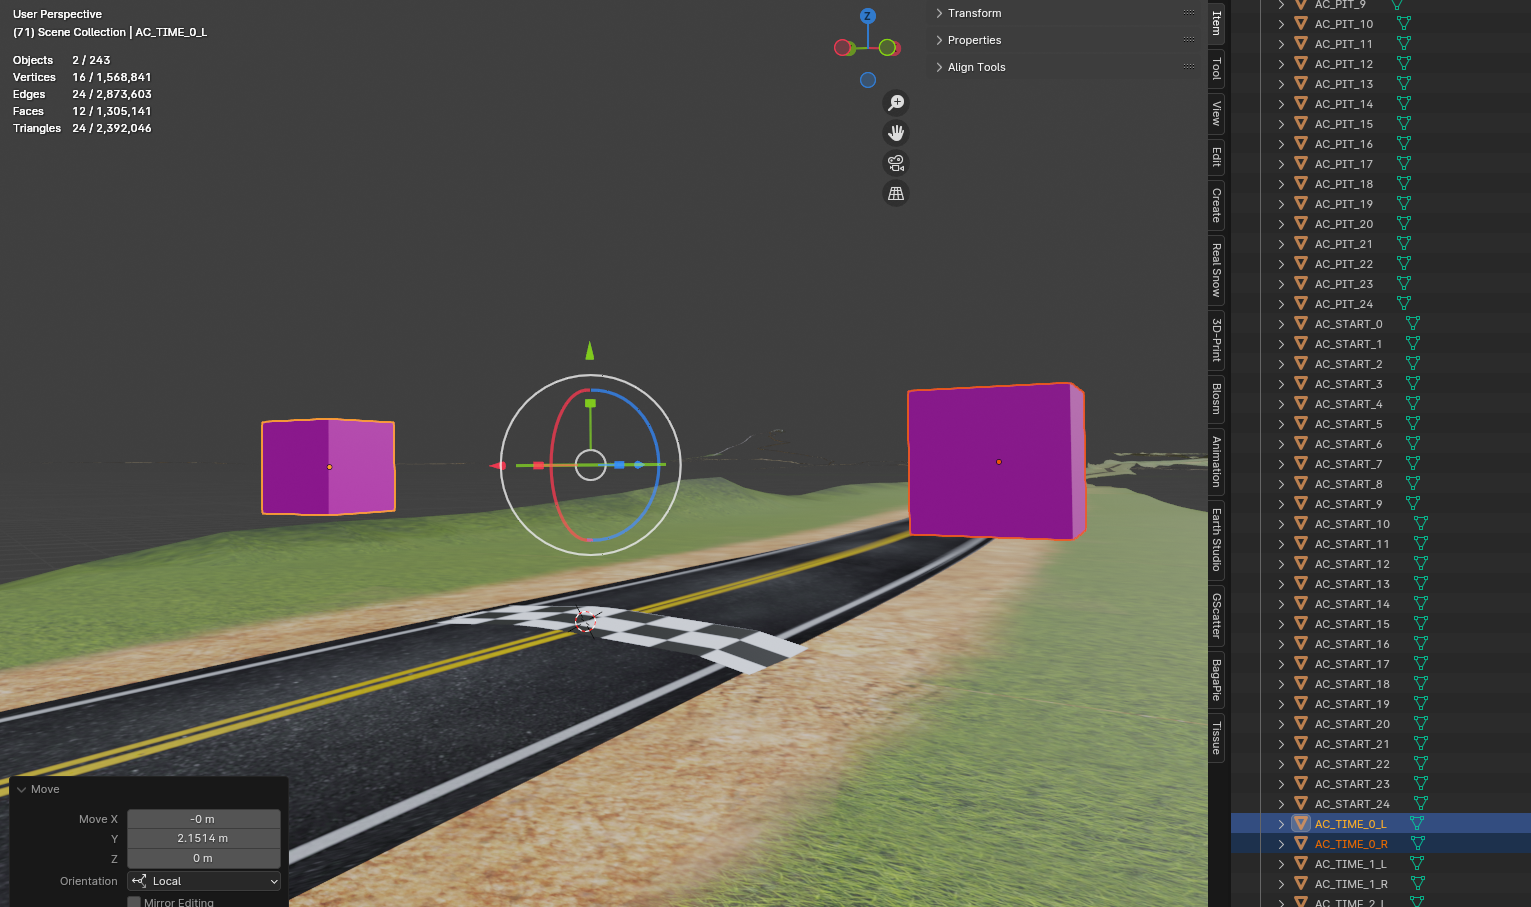Toggle Mirror Editing checkbox

point(134,902)
